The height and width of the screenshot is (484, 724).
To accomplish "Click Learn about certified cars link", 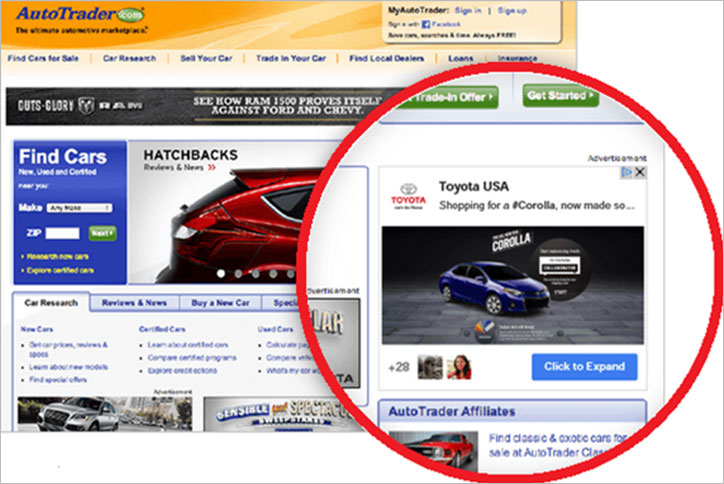I will 188,345.
